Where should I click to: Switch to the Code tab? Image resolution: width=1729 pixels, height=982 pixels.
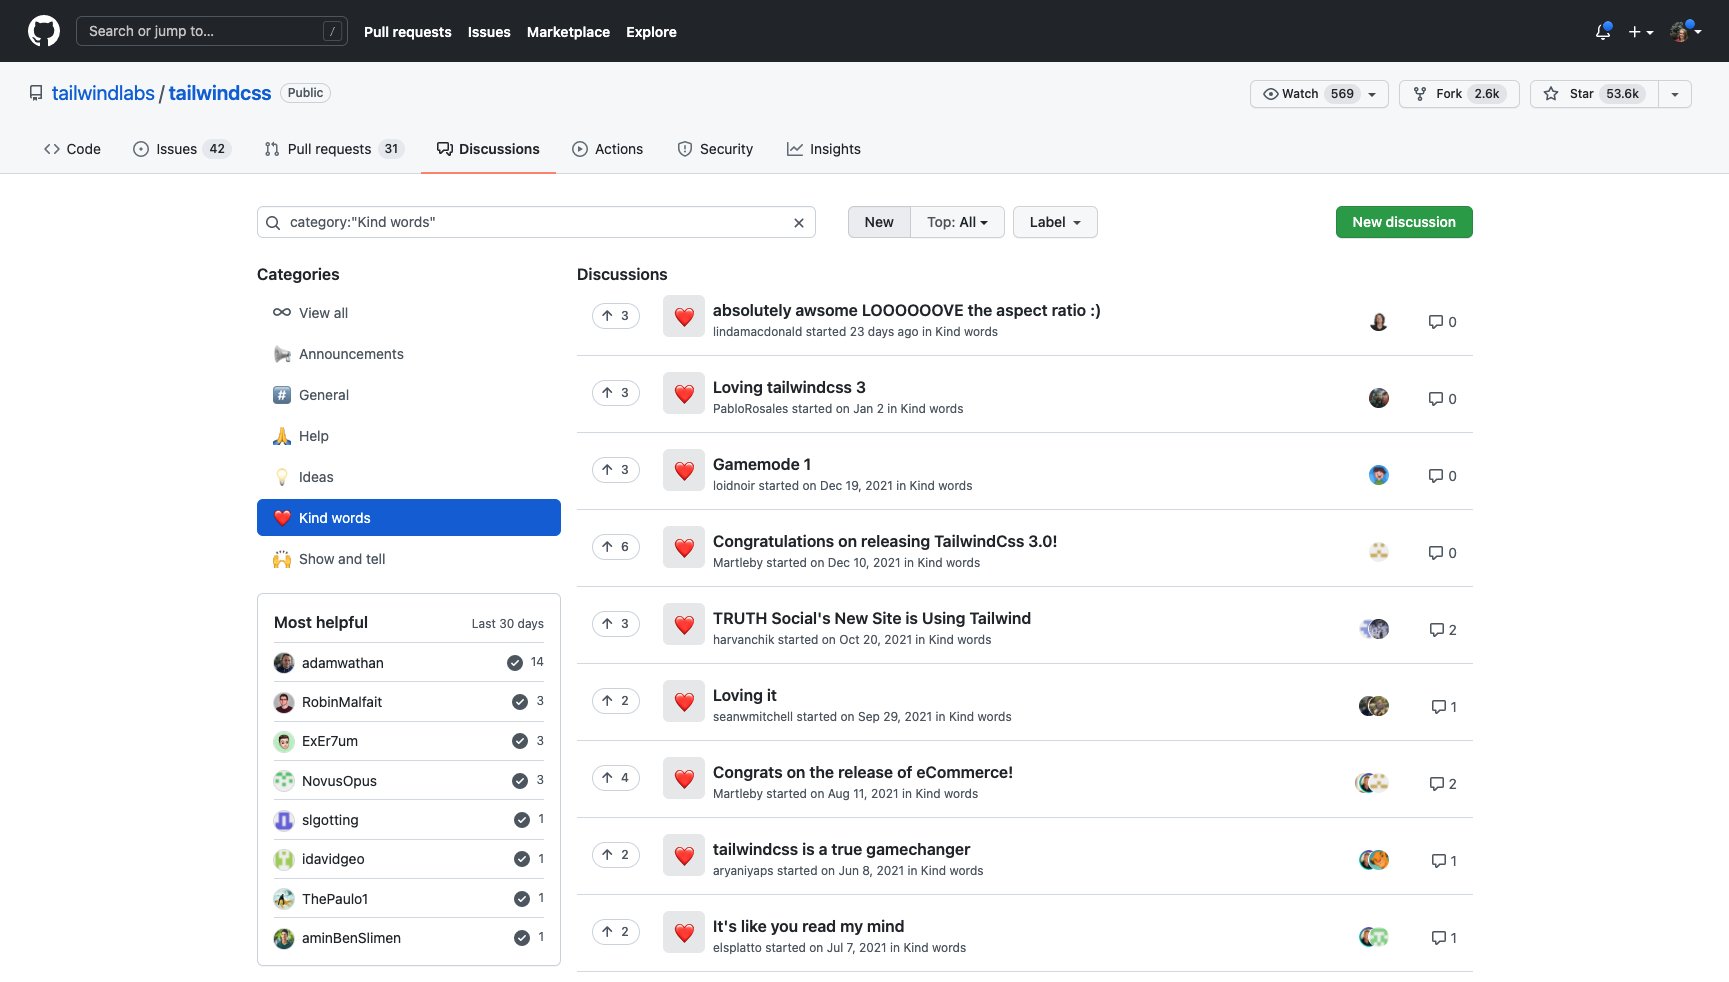[72, 149]
